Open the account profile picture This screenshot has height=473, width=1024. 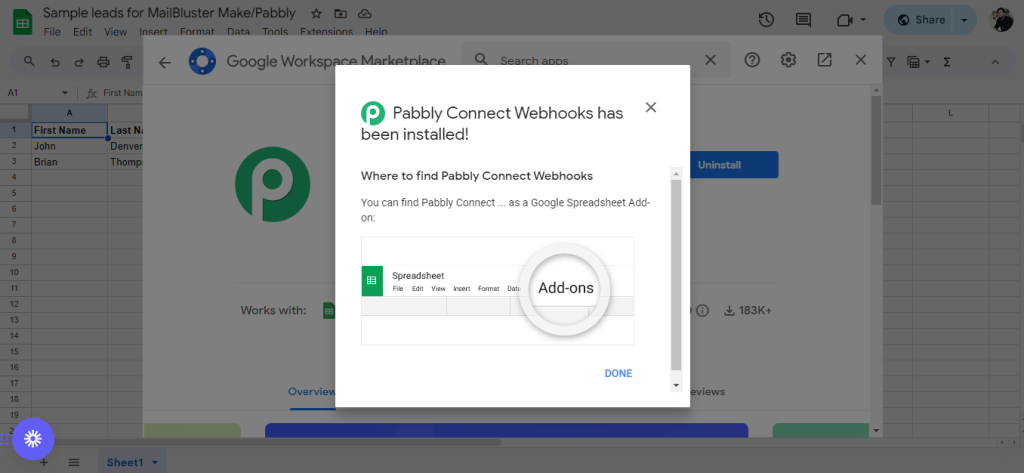(1001, 20)
